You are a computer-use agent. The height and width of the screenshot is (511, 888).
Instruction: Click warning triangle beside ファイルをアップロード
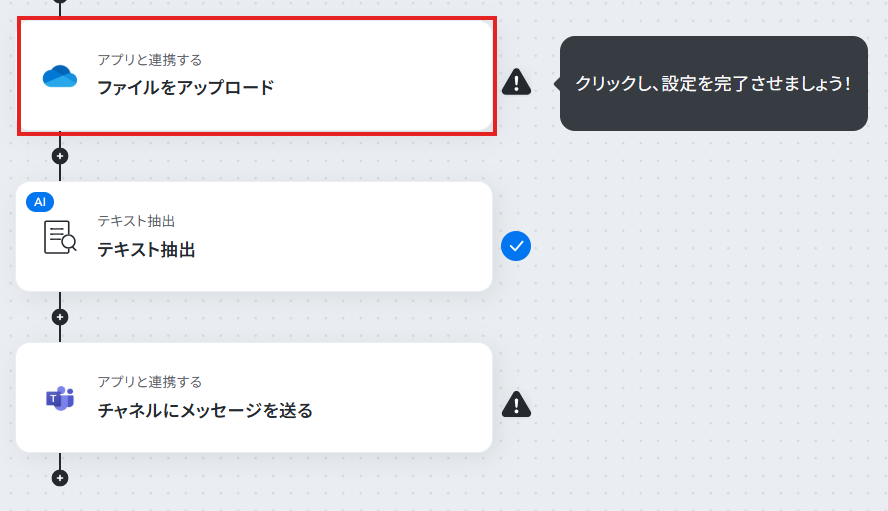pos(516,82)
